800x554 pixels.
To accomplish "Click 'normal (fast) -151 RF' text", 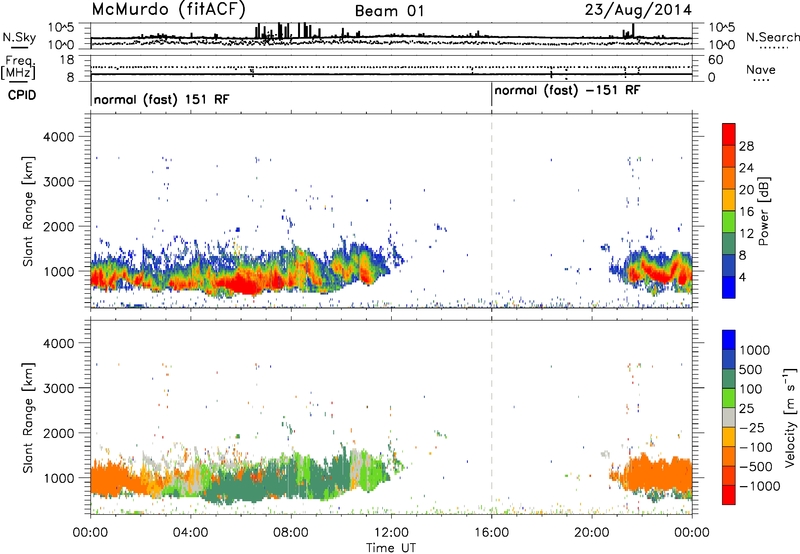I will [x=567, y=90].
